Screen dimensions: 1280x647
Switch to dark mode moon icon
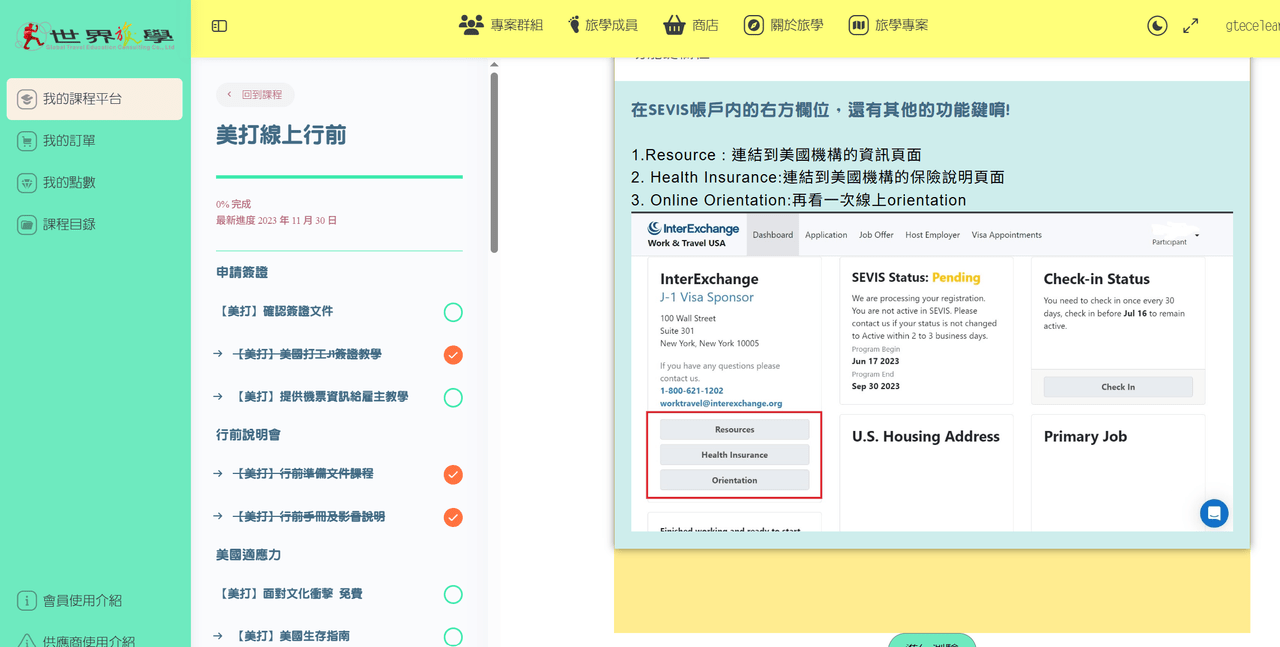click(x=1157, y=26)
